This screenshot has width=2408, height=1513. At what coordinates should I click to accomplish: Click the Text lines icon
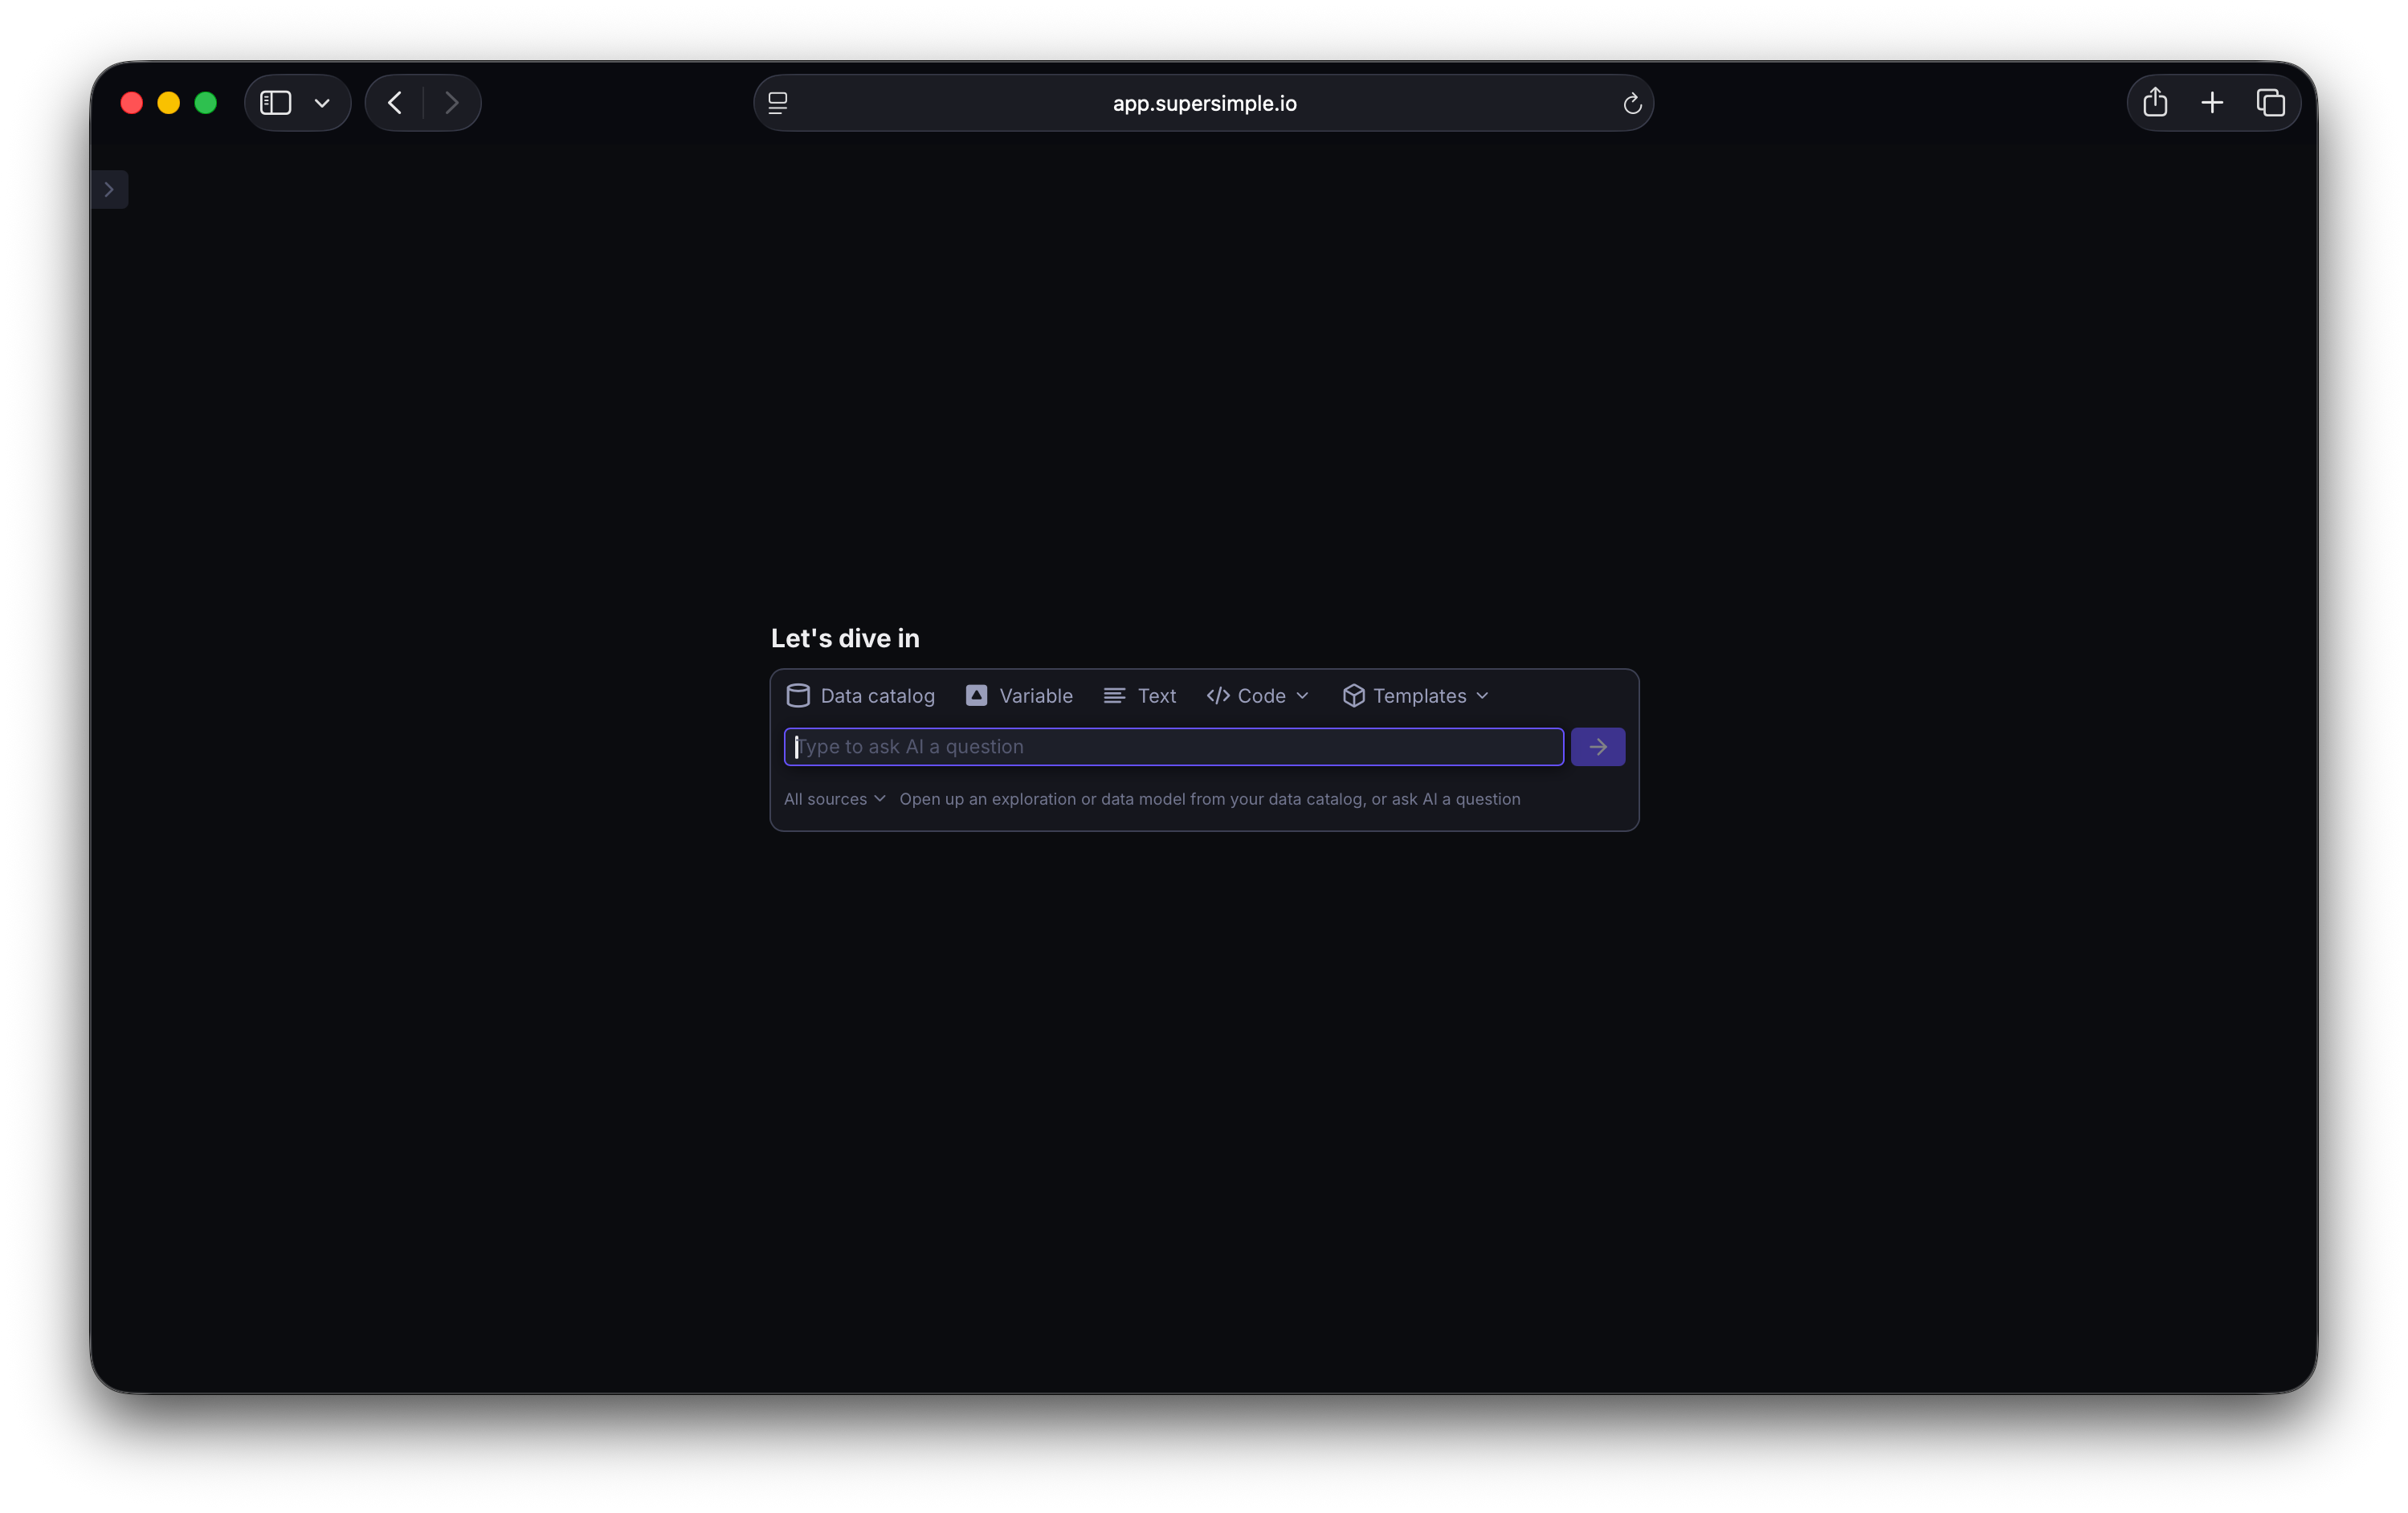tap(1114, 695)
